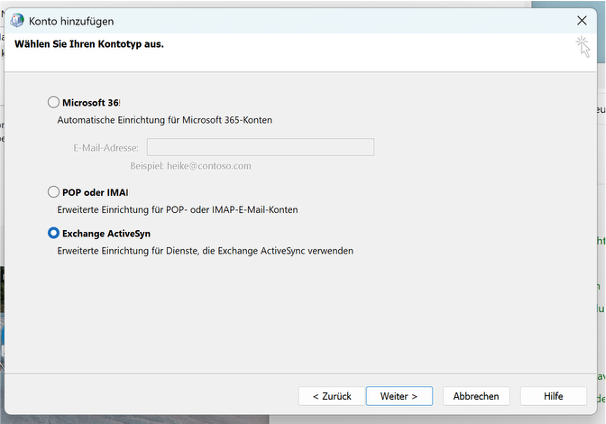The height and width of the screenshot is (424, 606).
Task: Click into the E-Mail-Adresse text field
Action: point(260,147)
